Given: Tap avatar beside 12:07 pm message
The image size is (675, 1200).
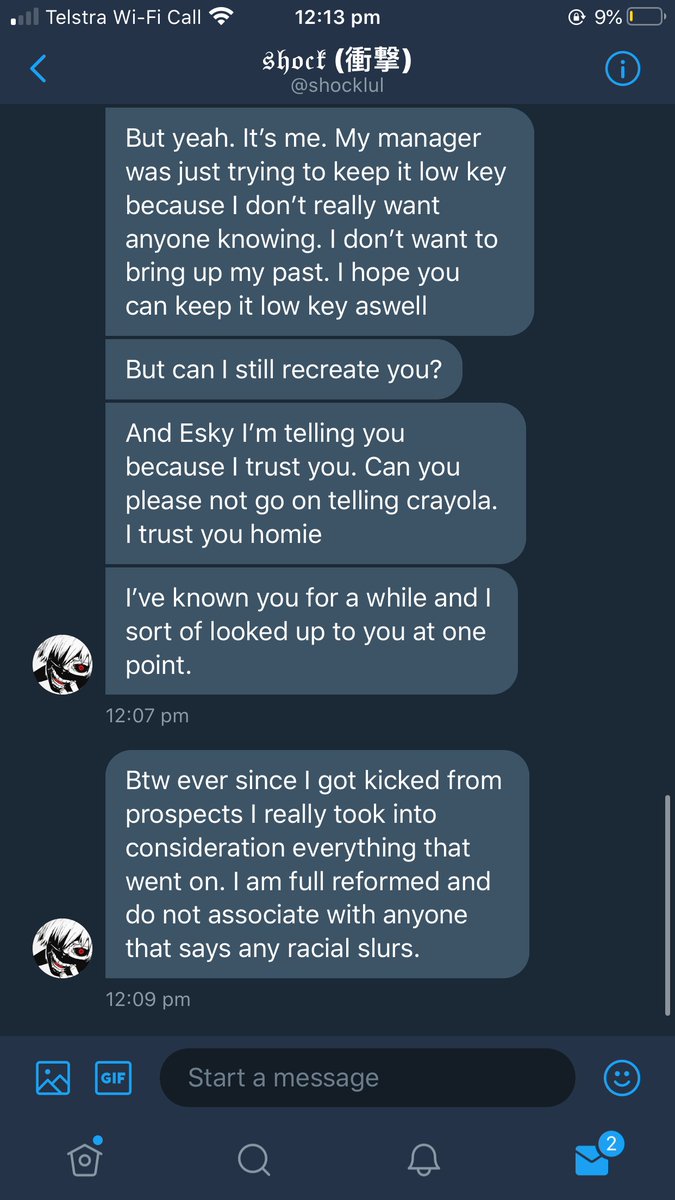Looking at the screenshot, I should (x=63, y=664).
